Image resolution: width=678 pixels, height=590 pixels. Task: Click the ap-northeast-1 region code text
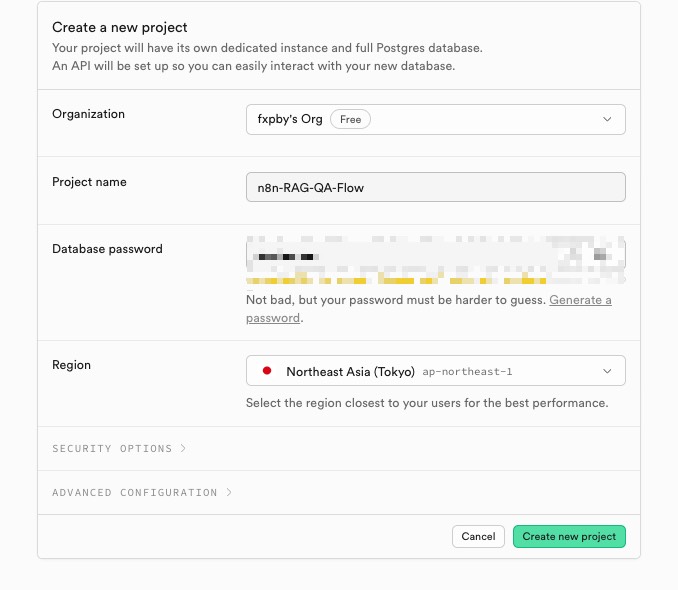tap(467, 372)
